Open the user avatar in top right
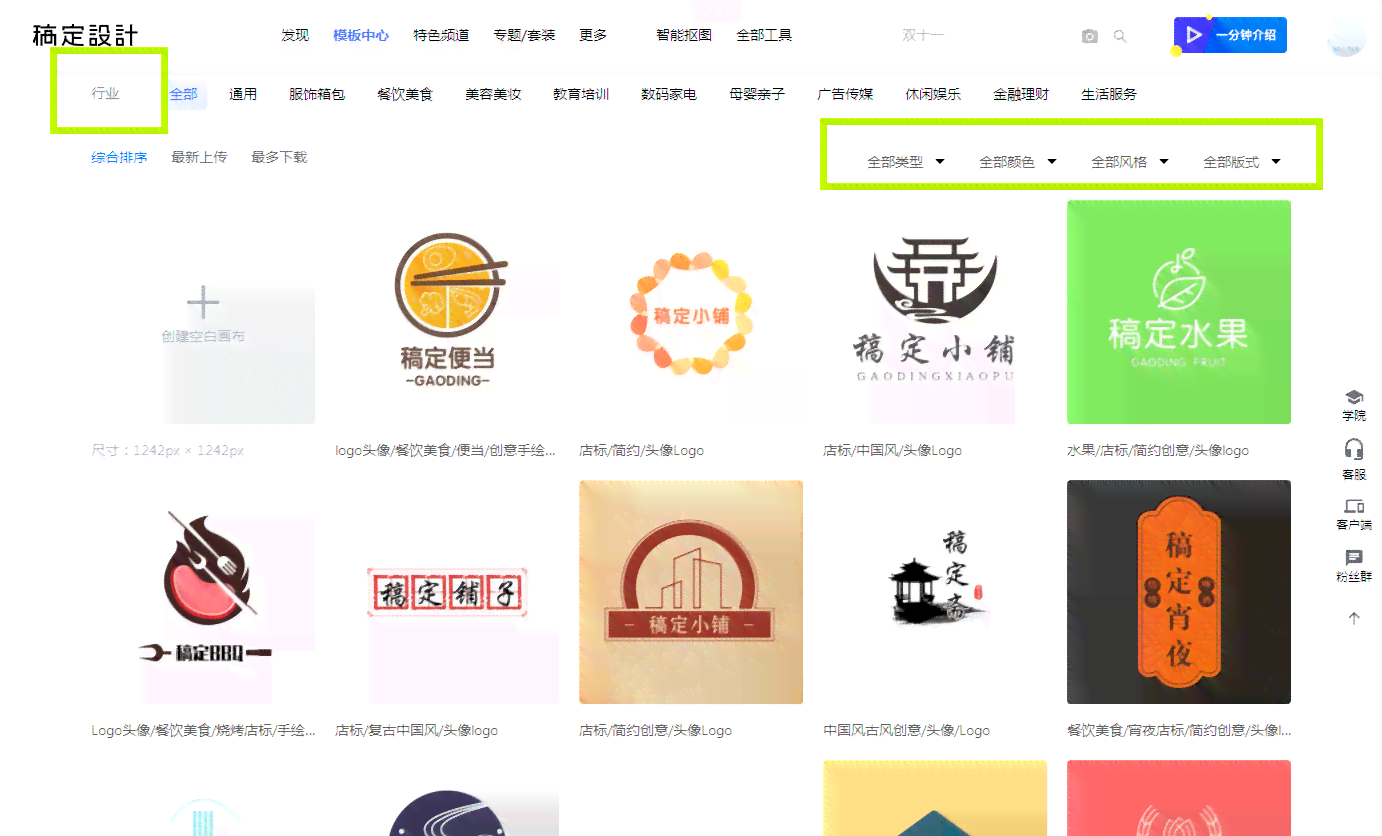Viewport: 1382px width, 836px height. [1345, 37]
